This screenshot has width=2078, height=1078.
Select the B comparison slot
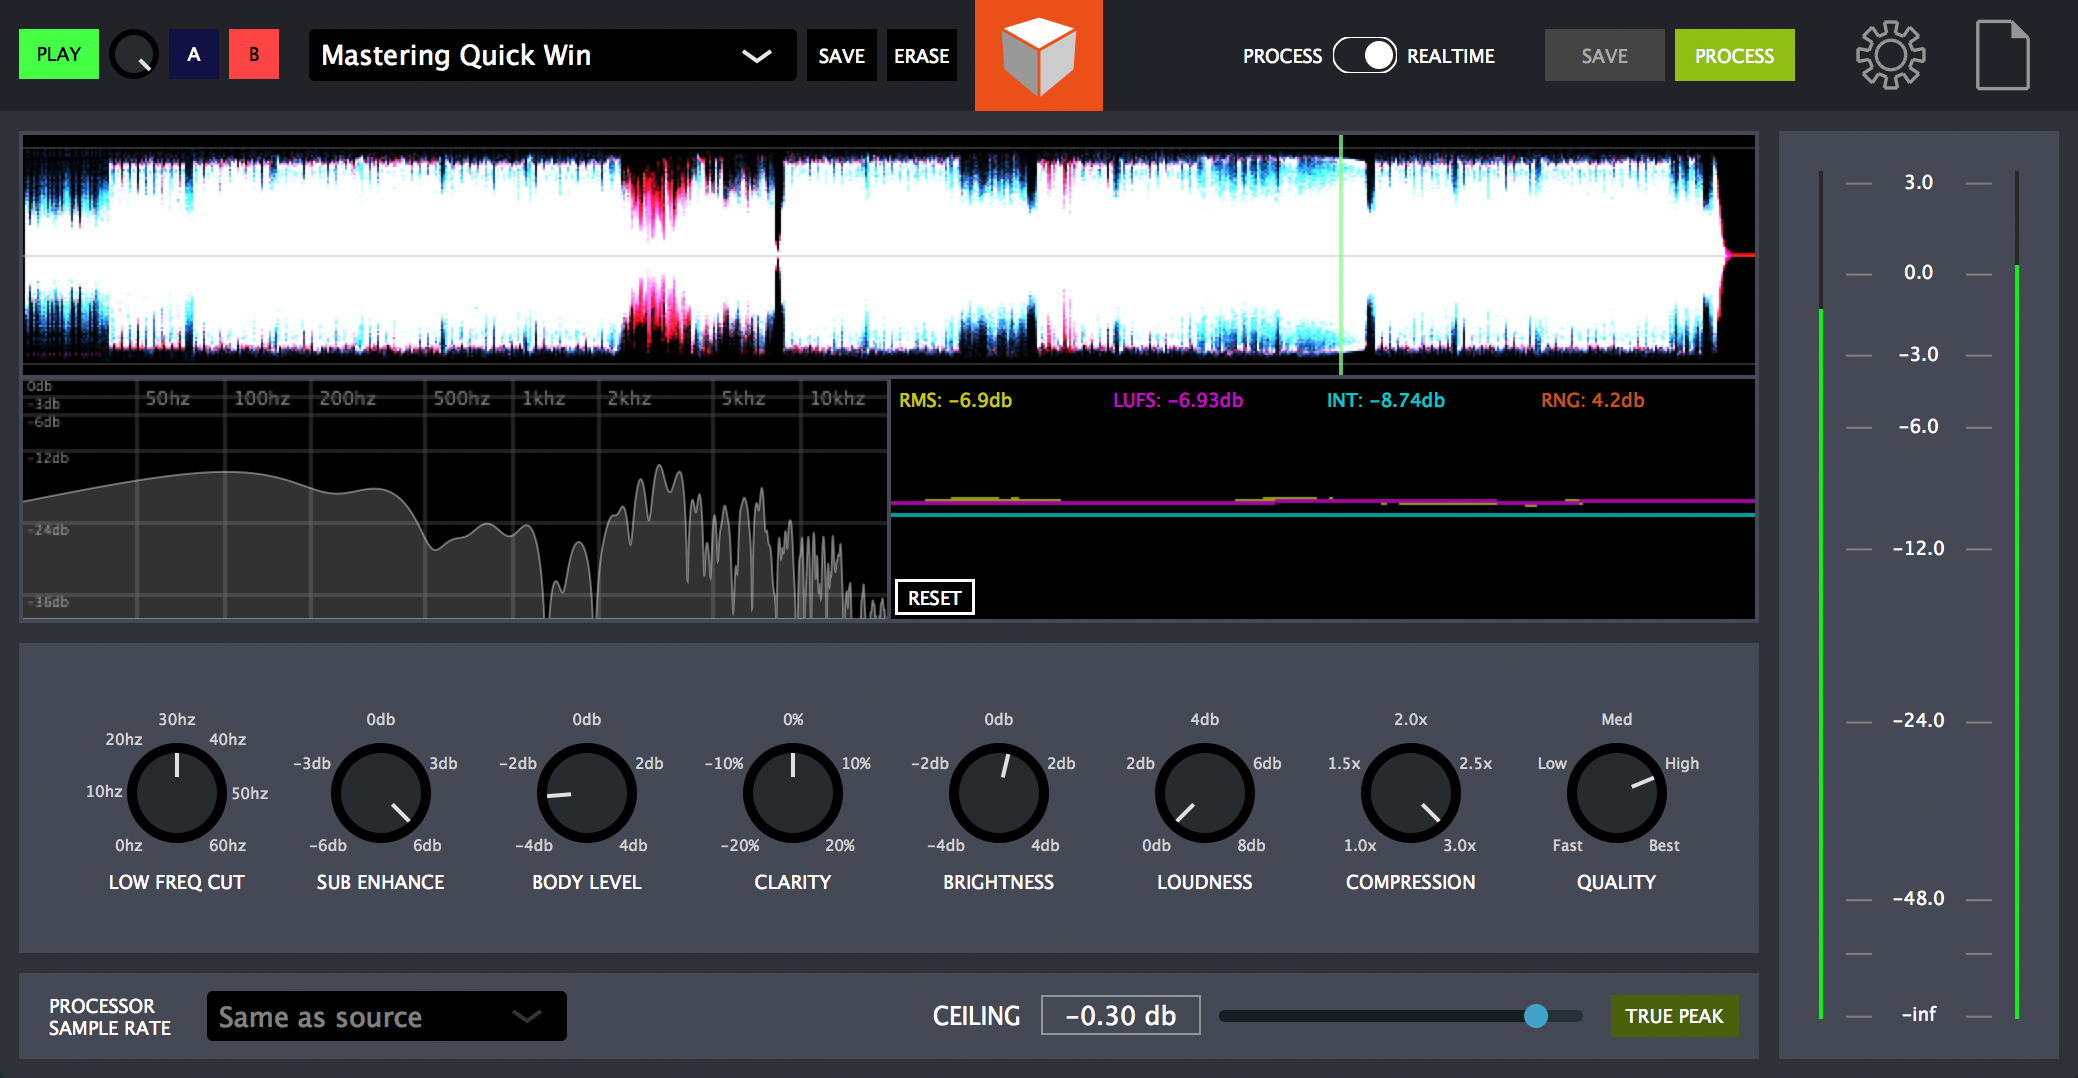point(254,55)
